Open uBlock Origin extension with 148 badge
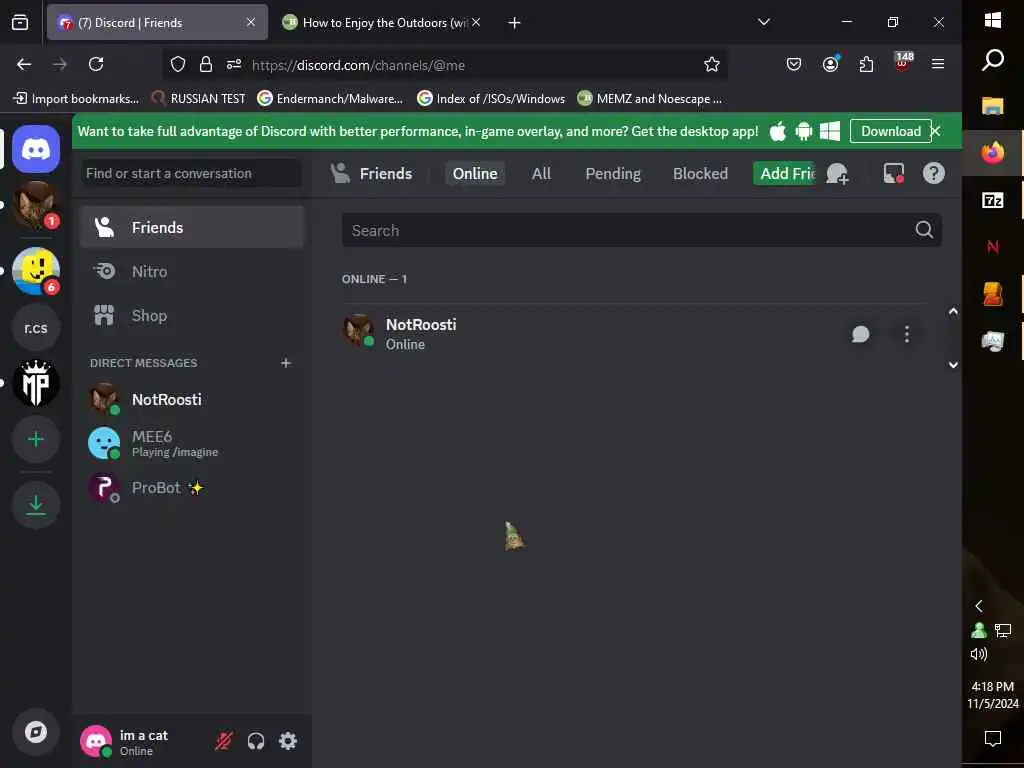The width and height of the screenshot is (1024, 768). [x=903, y=62]
